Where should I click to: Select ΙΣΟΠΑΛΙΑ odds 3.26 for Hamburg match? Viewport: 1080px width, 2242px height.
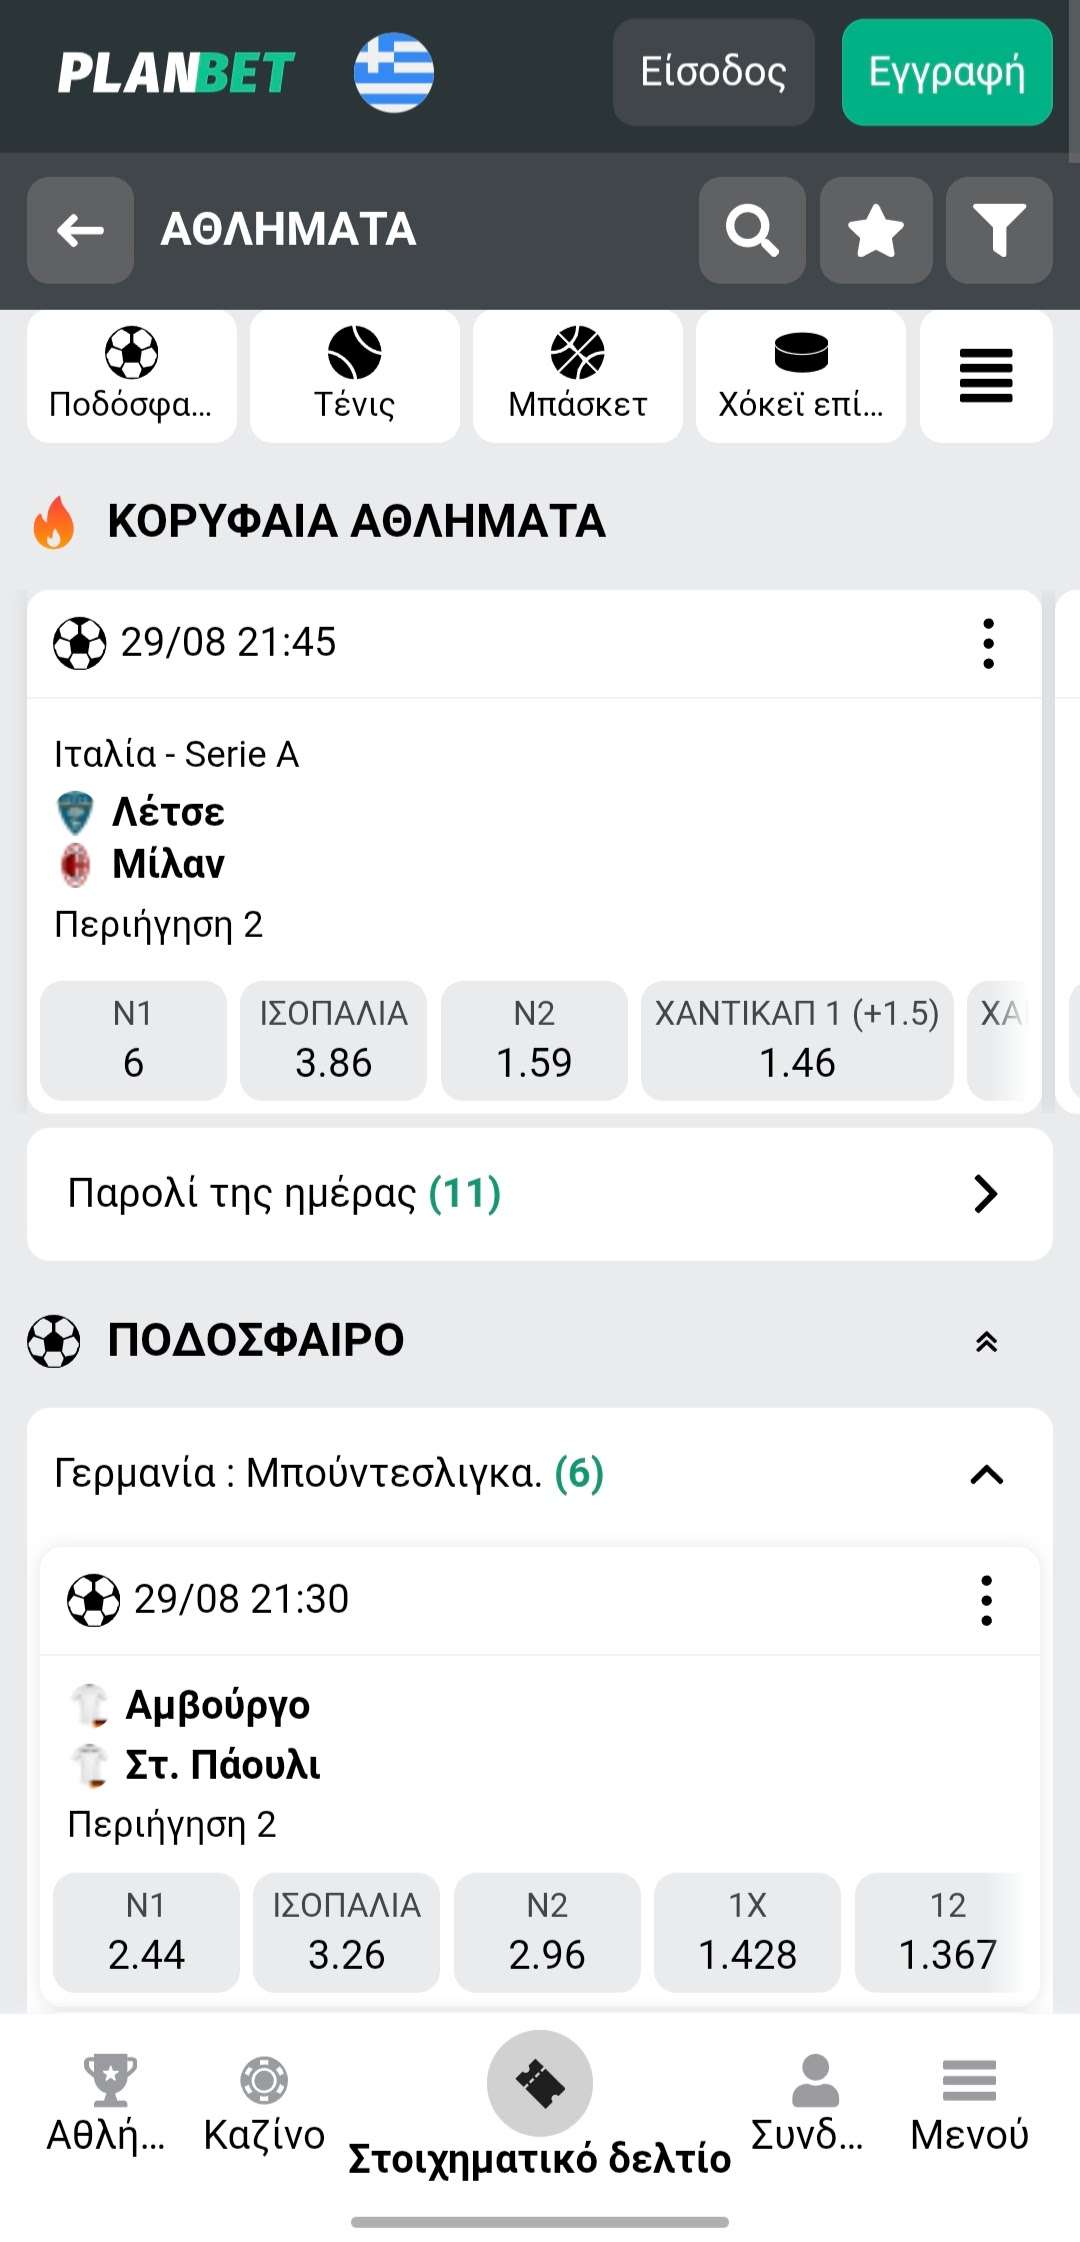tap(346, 1932)
